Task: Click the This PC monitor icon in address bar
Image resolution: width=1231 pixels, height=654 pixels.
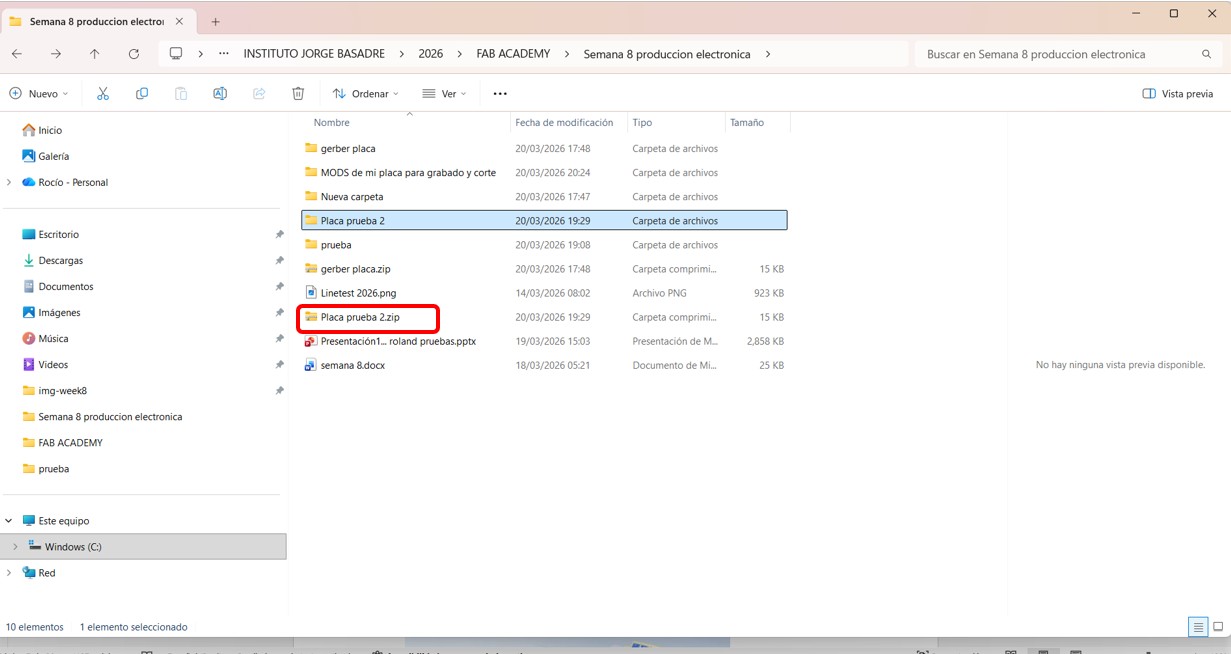Action: pyautogui.click(x=176, y=54)
